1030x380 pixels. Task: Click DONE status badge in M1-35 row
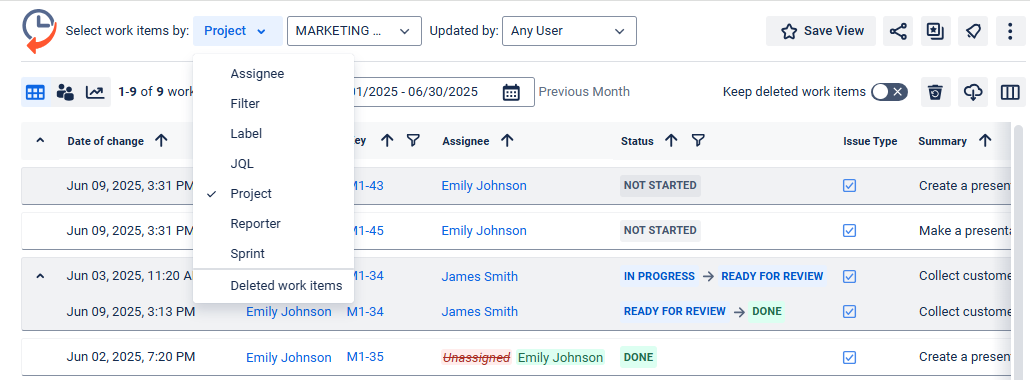click(638, 357)
